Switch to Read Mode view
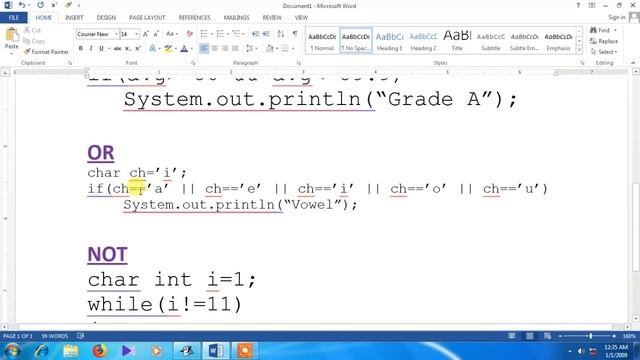The height and width of the screenshot is (360, 640). point(511,336)
